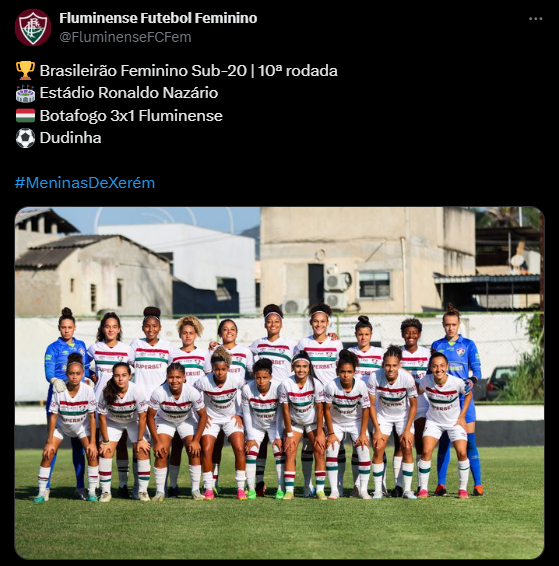Click the air conditioner units on building
559x566 pixels.
335,291
